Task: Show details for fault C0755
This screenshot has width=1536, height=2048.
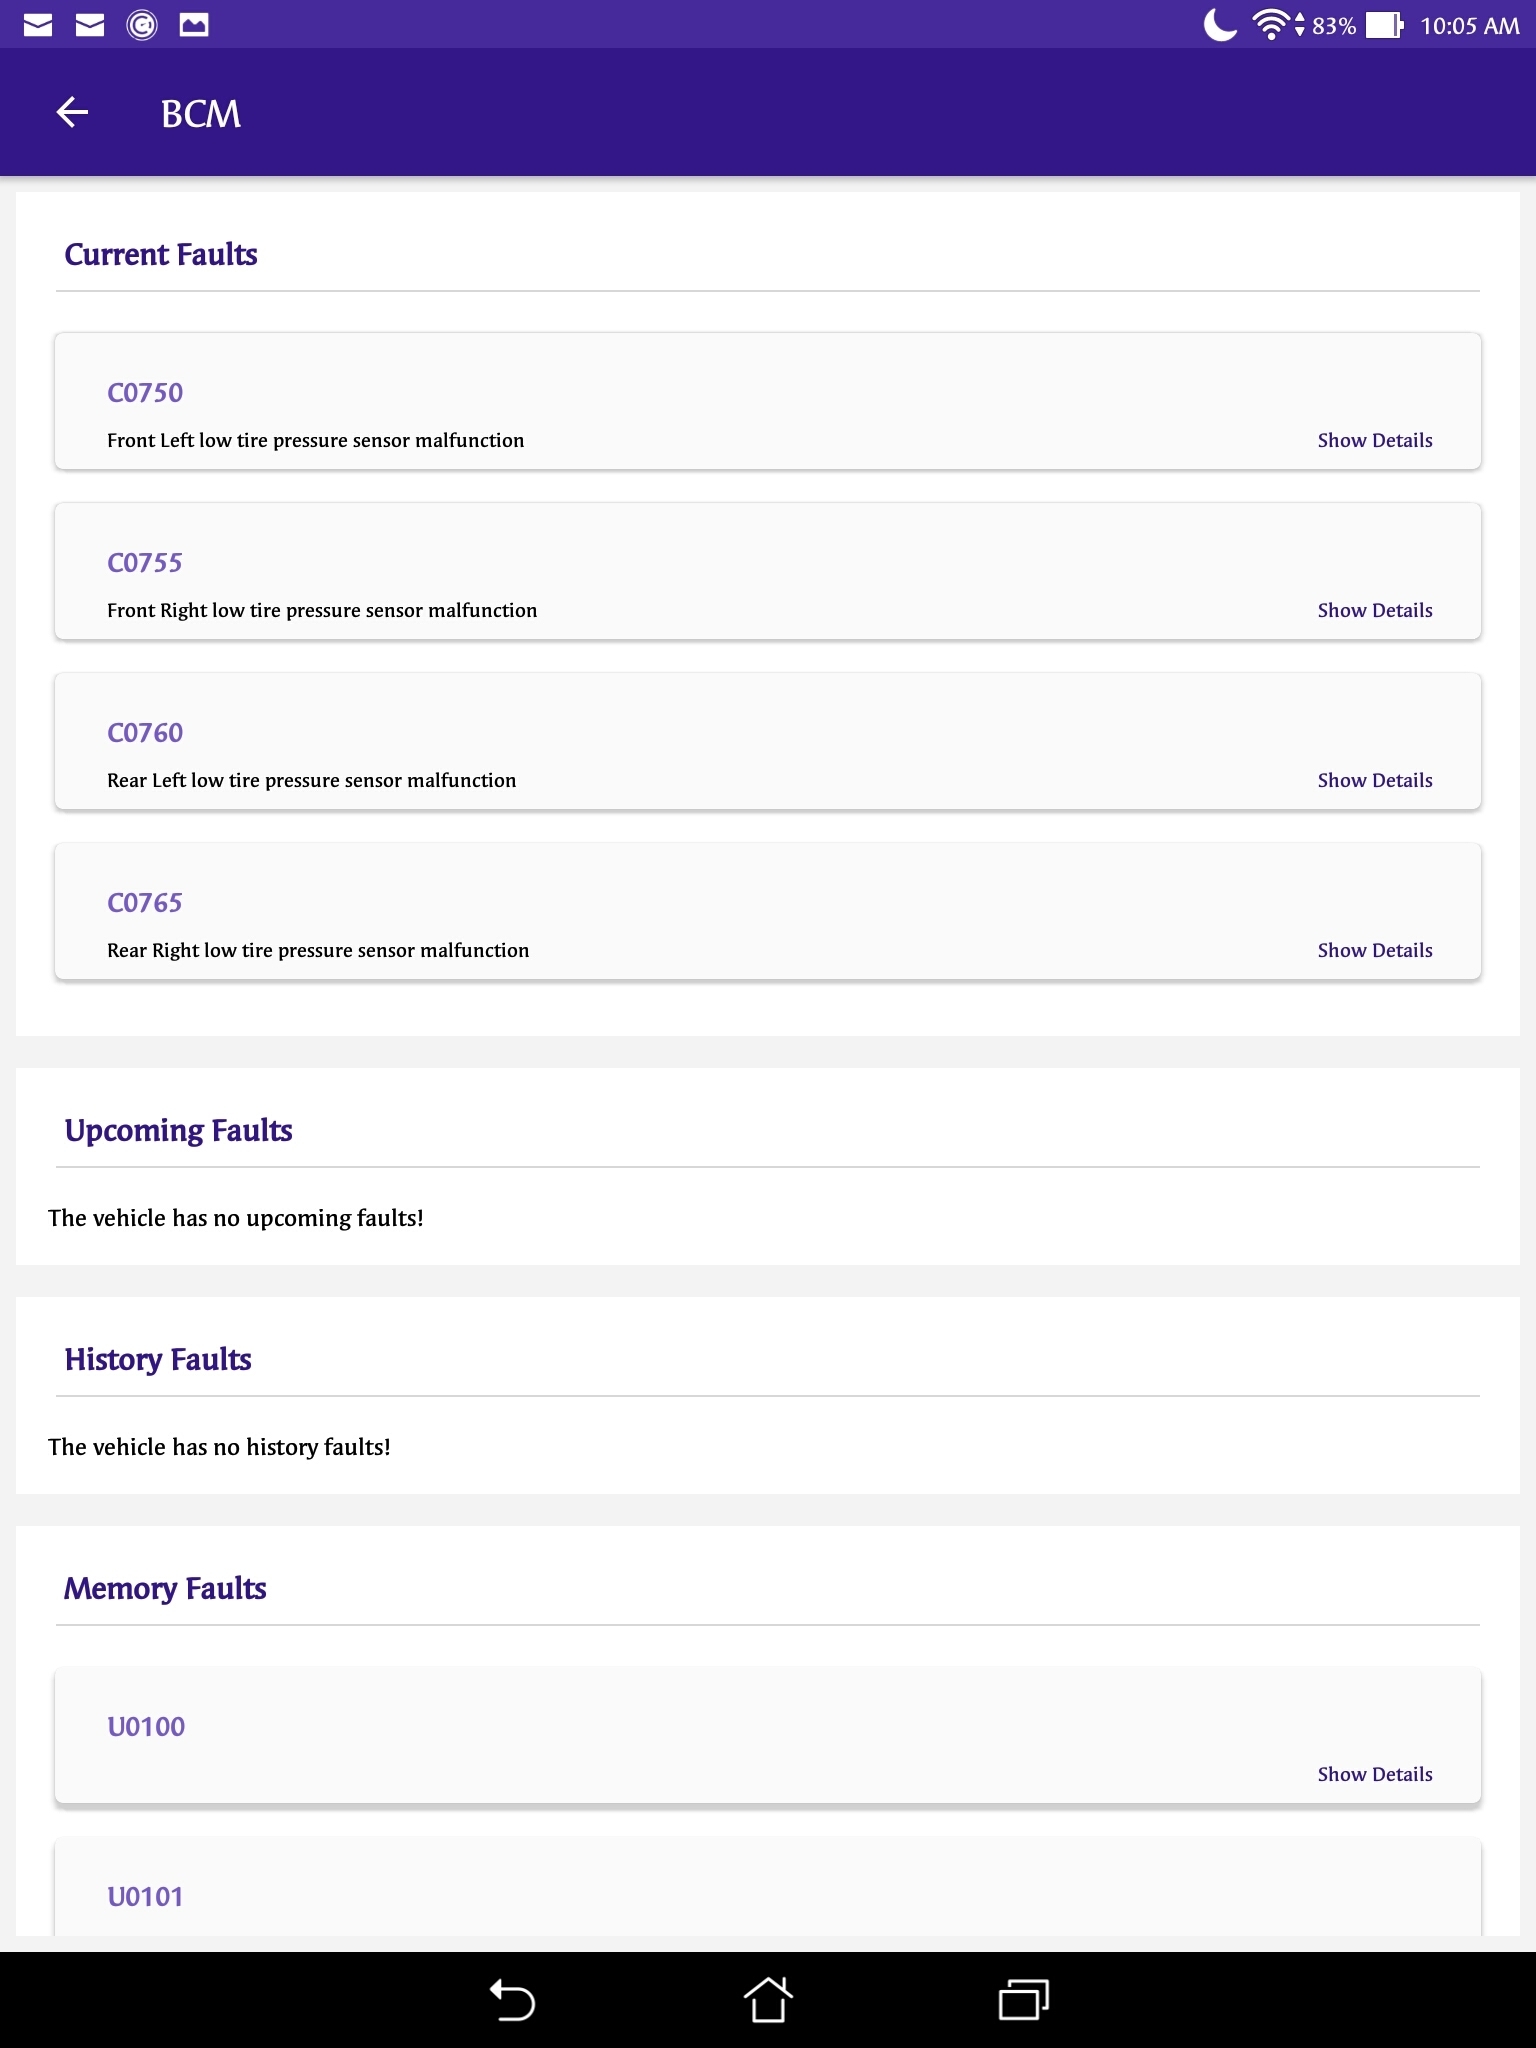Action: tap(1374, 610)
